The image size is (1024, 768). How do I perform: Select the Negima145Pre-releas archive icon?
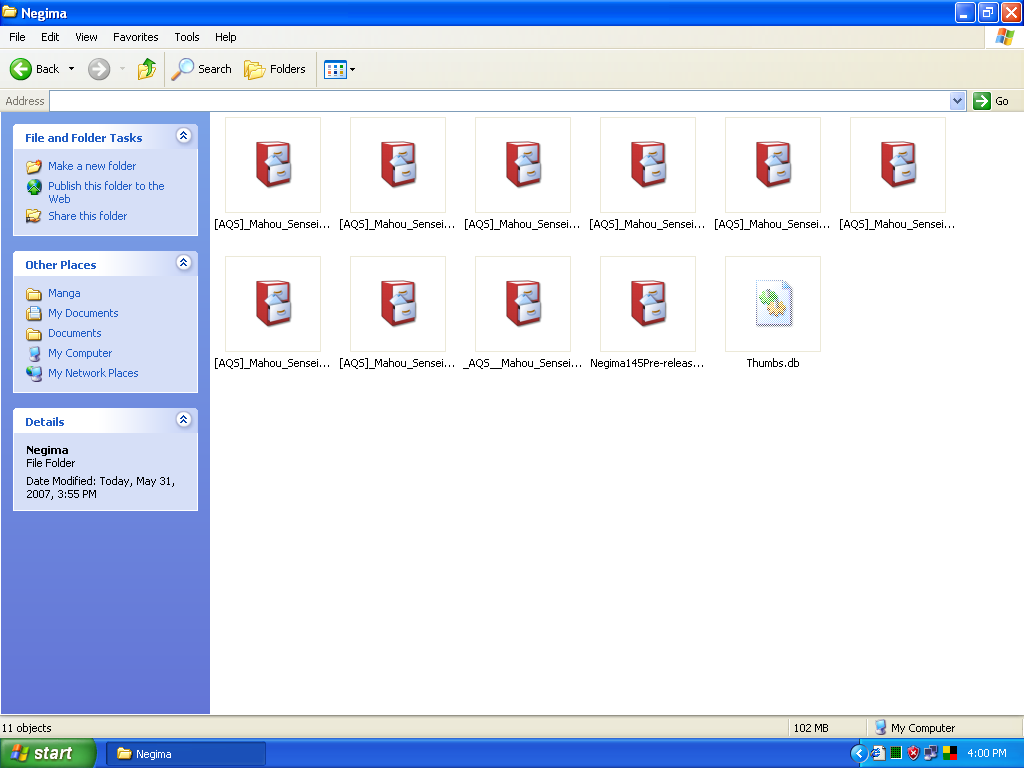pyautogui.click(x=648, y=304)
